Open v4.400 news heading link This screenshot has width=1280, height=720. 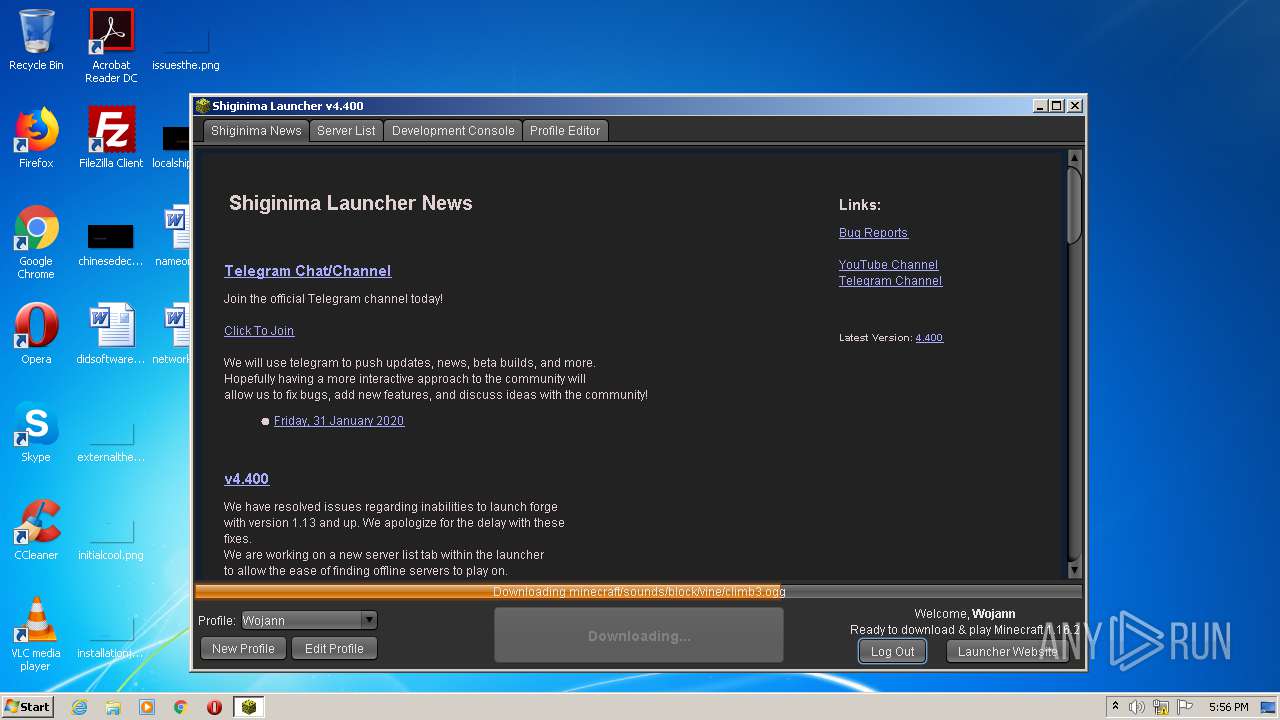point(246,479)
